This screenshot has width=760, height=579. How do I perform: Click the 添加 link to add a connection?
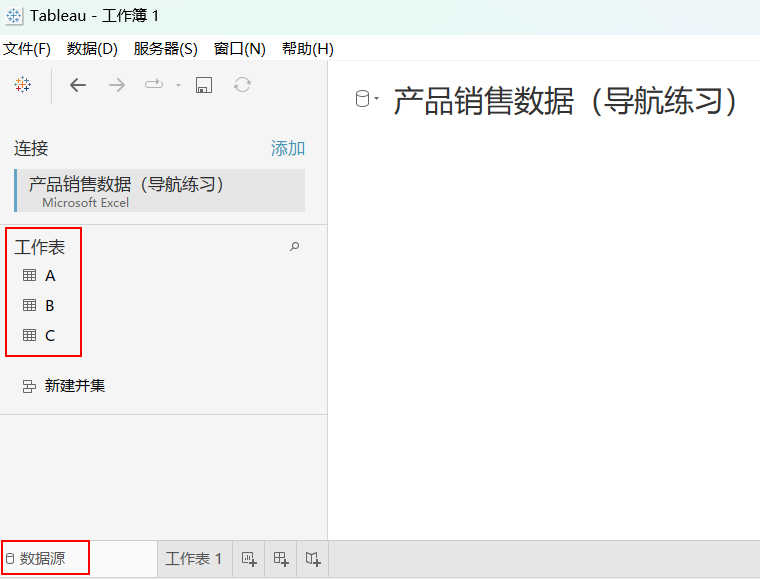288,149
